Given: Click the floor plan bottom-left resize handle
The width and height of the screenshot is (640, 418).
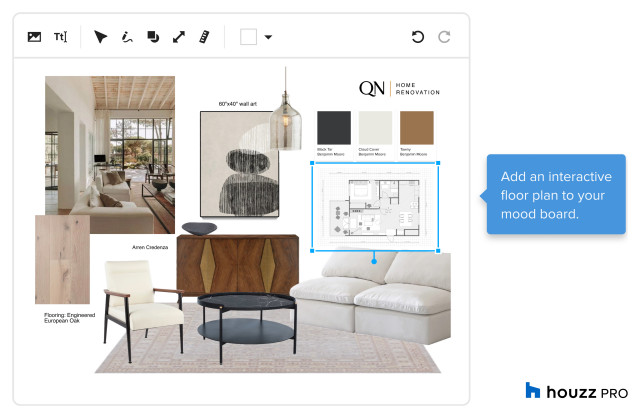Looking at the screenshot, I should coord(313,251).
